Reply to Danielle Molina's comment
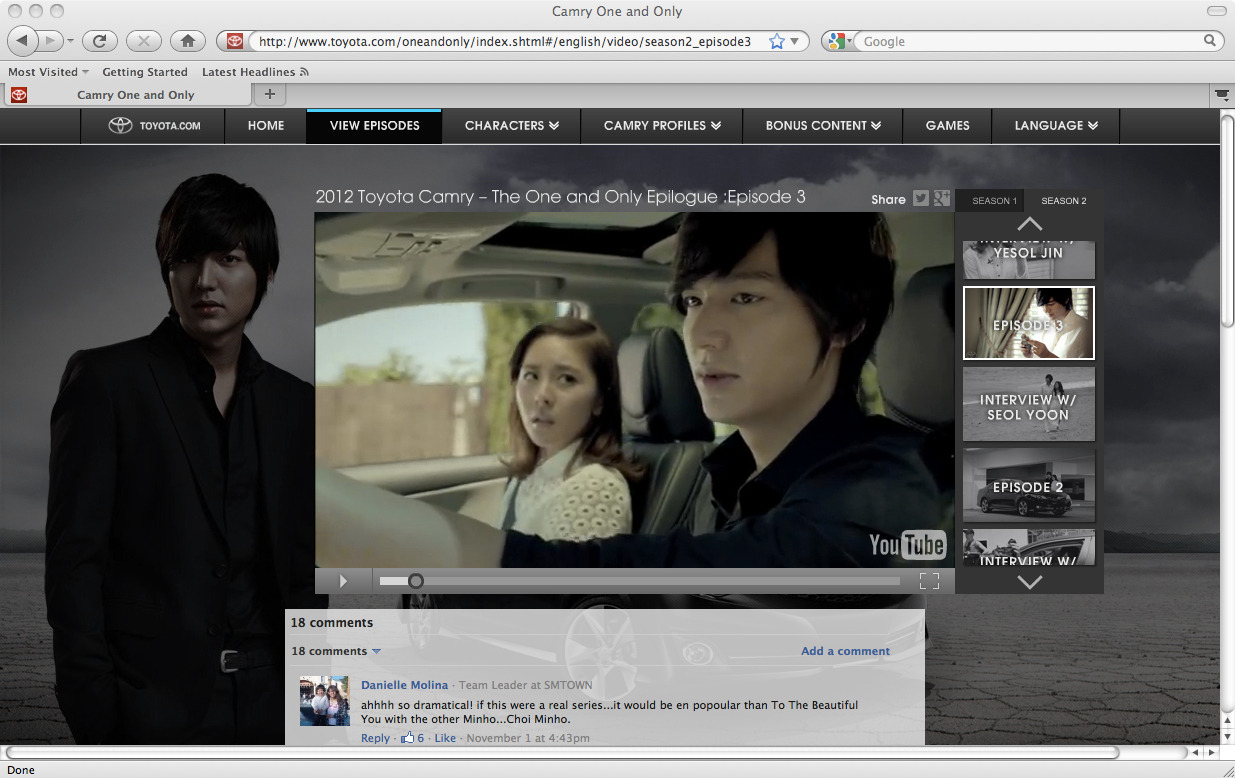Image resolution: width=1235 pixels, height=778 pixels. 375,738
